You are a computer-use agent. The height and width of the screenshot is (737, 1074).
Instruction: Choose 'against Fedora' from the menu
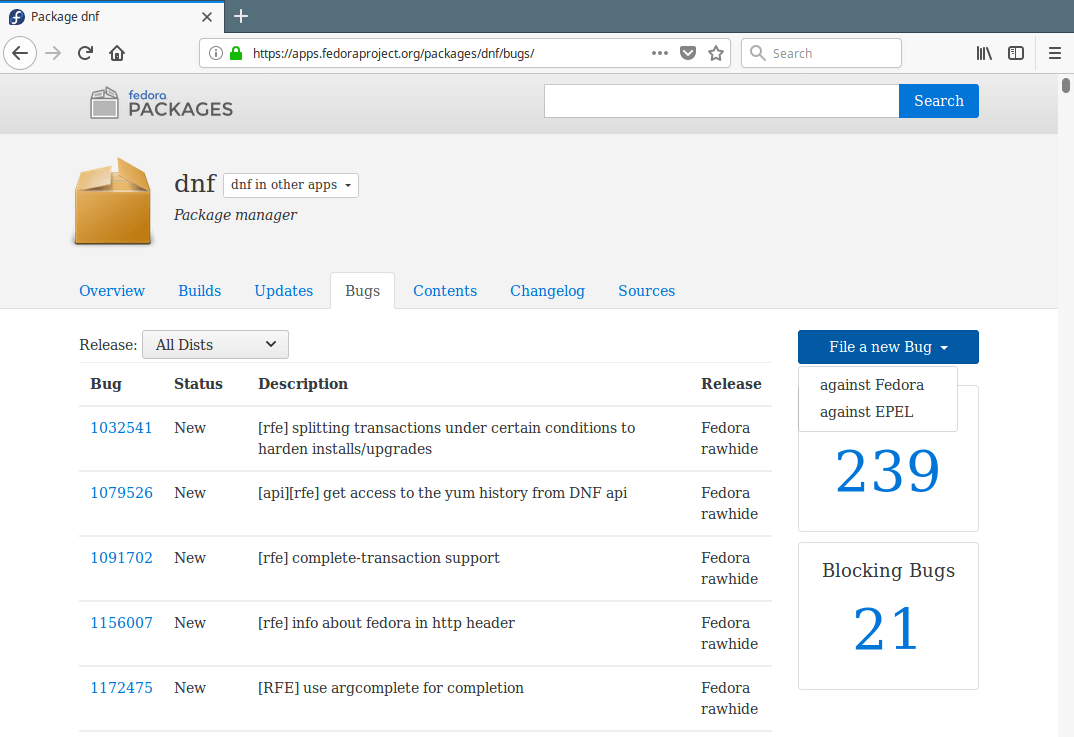pos(871,385)
